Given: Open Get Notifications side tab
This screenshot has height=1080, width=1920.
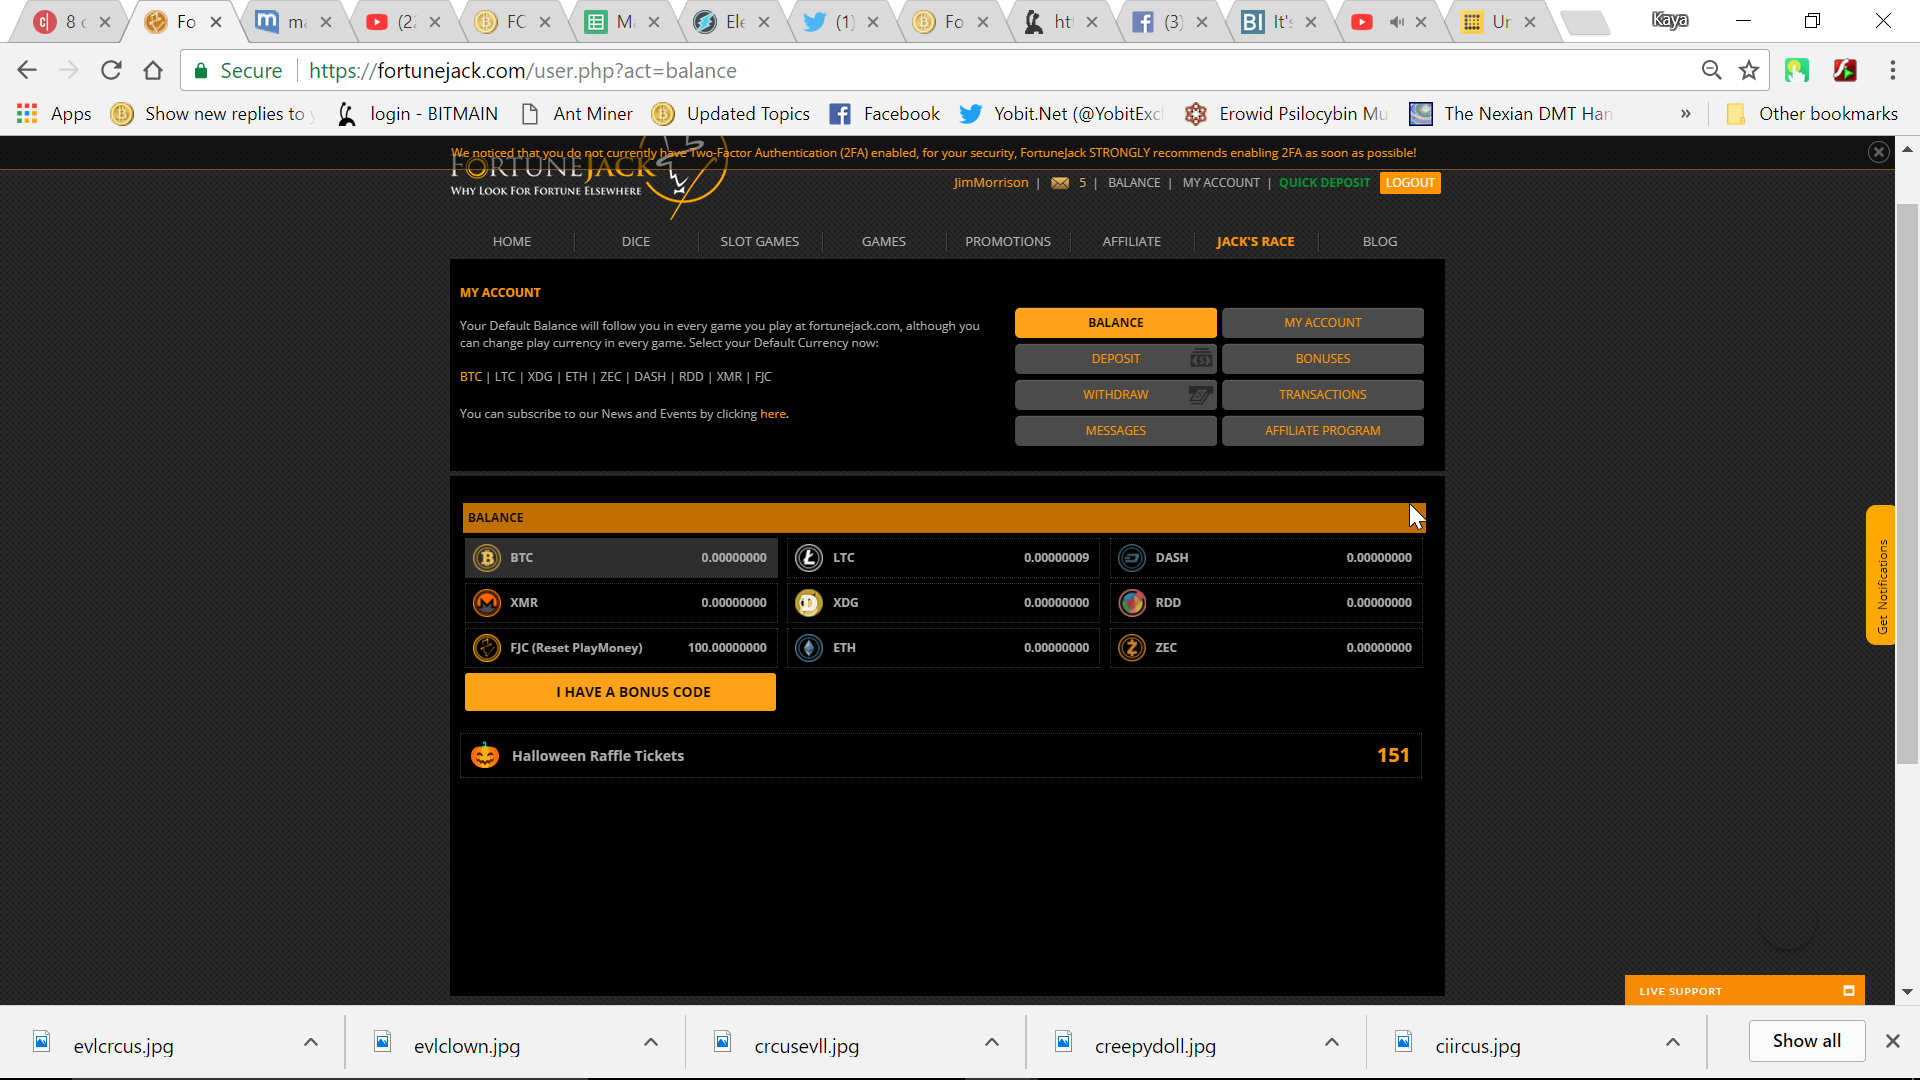Looking at the screenshot, I should click(1881, 575).
